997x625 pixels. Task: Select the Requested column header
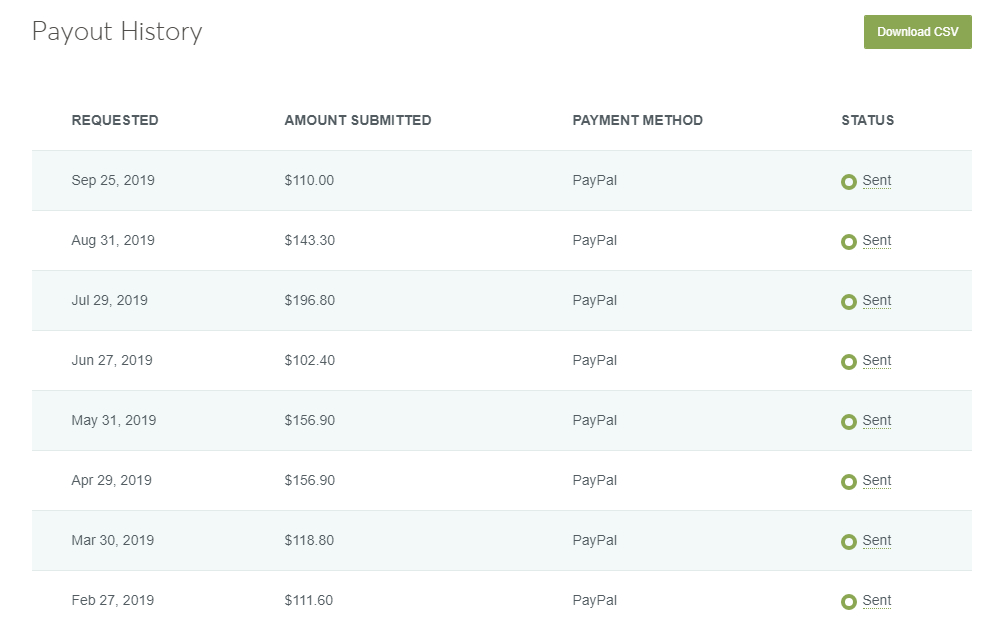click(x=115, y=120)
